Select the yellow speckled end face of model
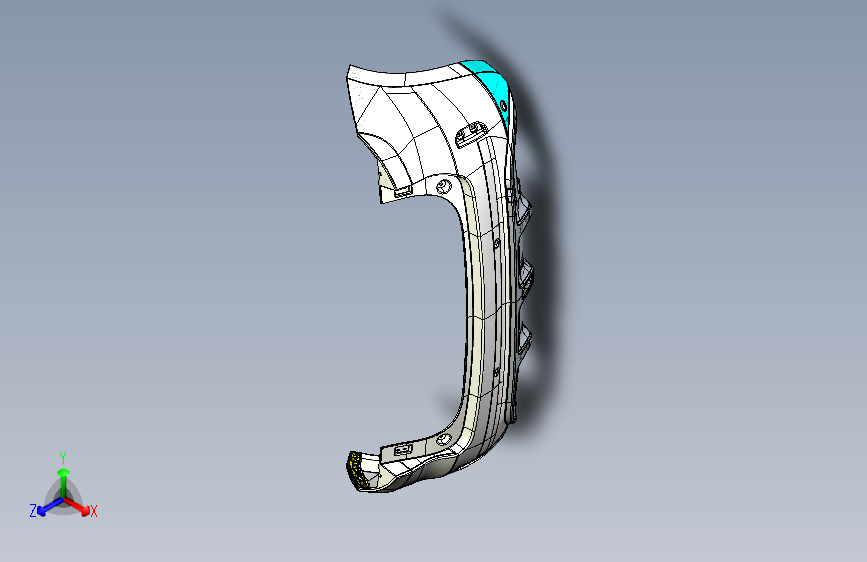Screen dimensions: 867x562 coord(357,470)
